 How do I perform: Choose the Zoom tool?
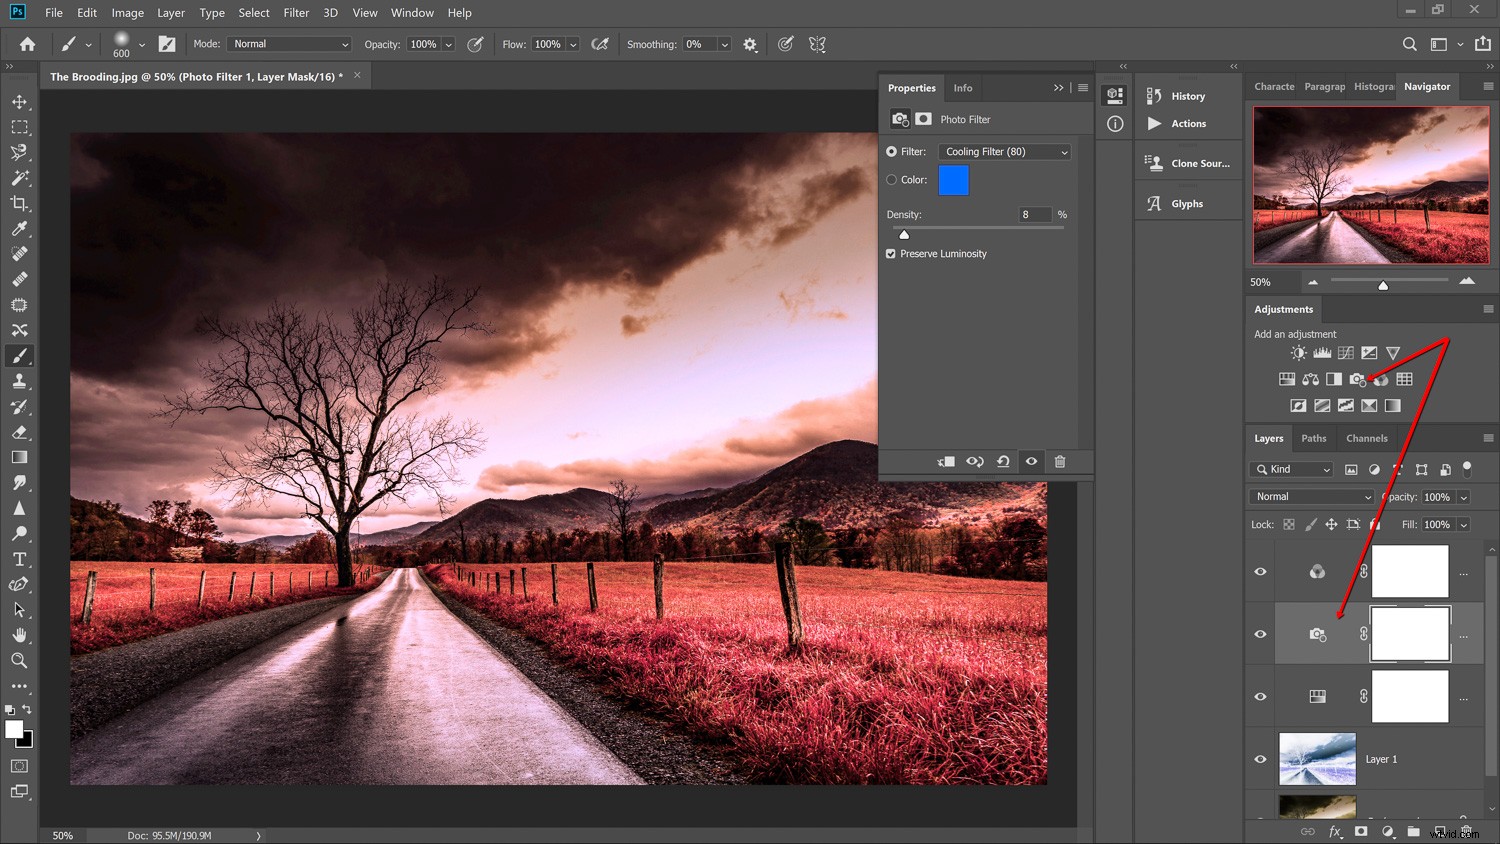coord(20,661)
